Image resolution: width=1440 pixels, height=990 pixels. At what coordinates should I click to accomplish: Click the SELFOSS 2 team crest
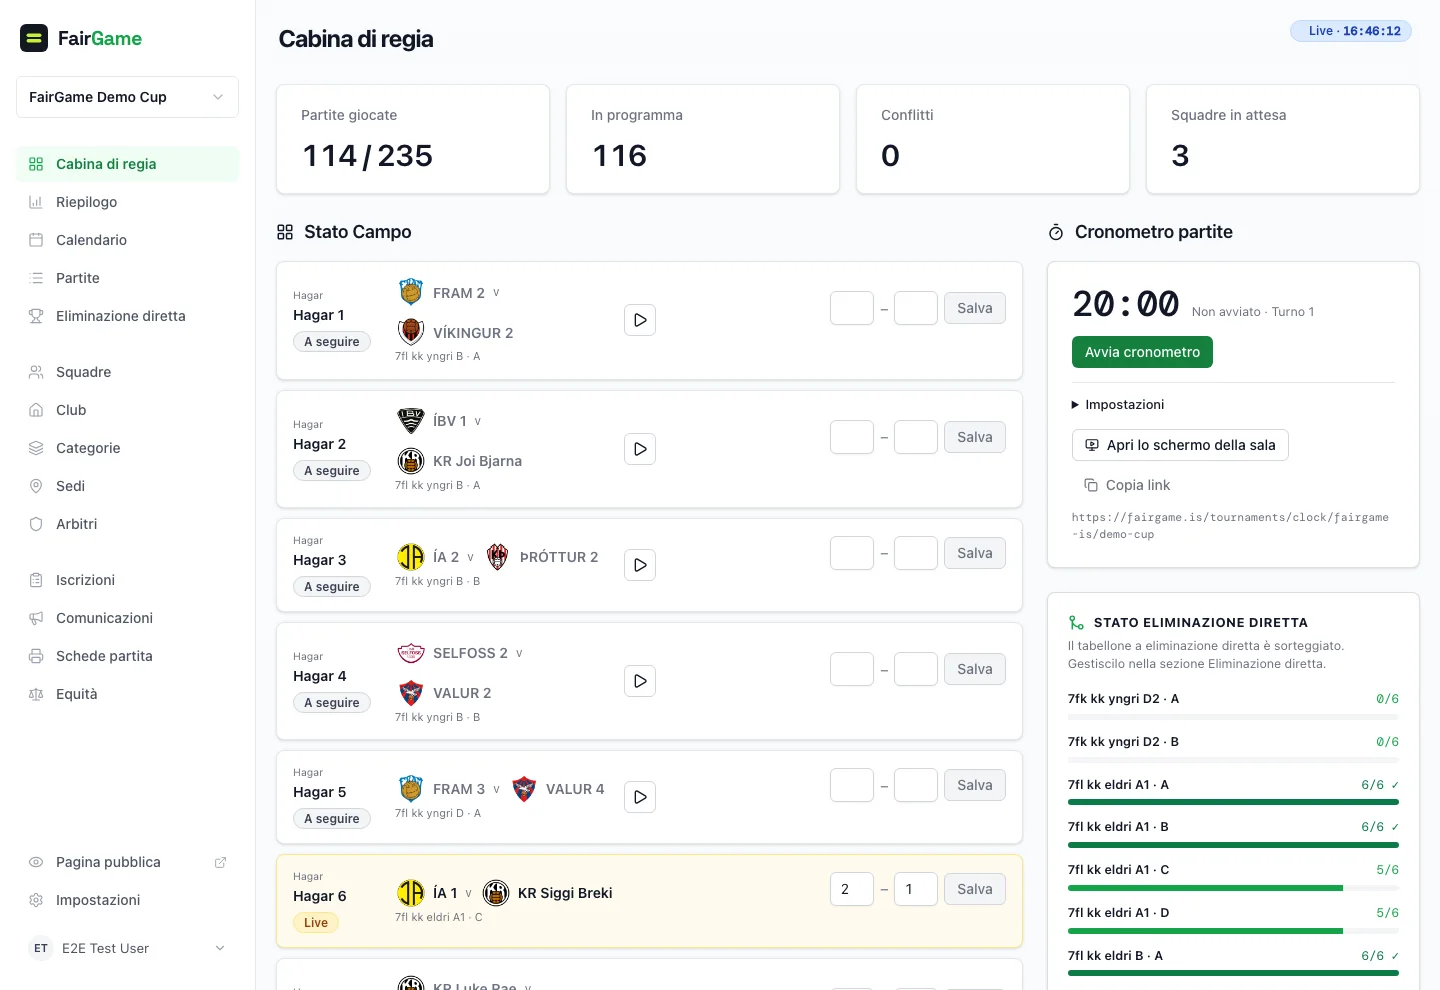coord(411,653)
